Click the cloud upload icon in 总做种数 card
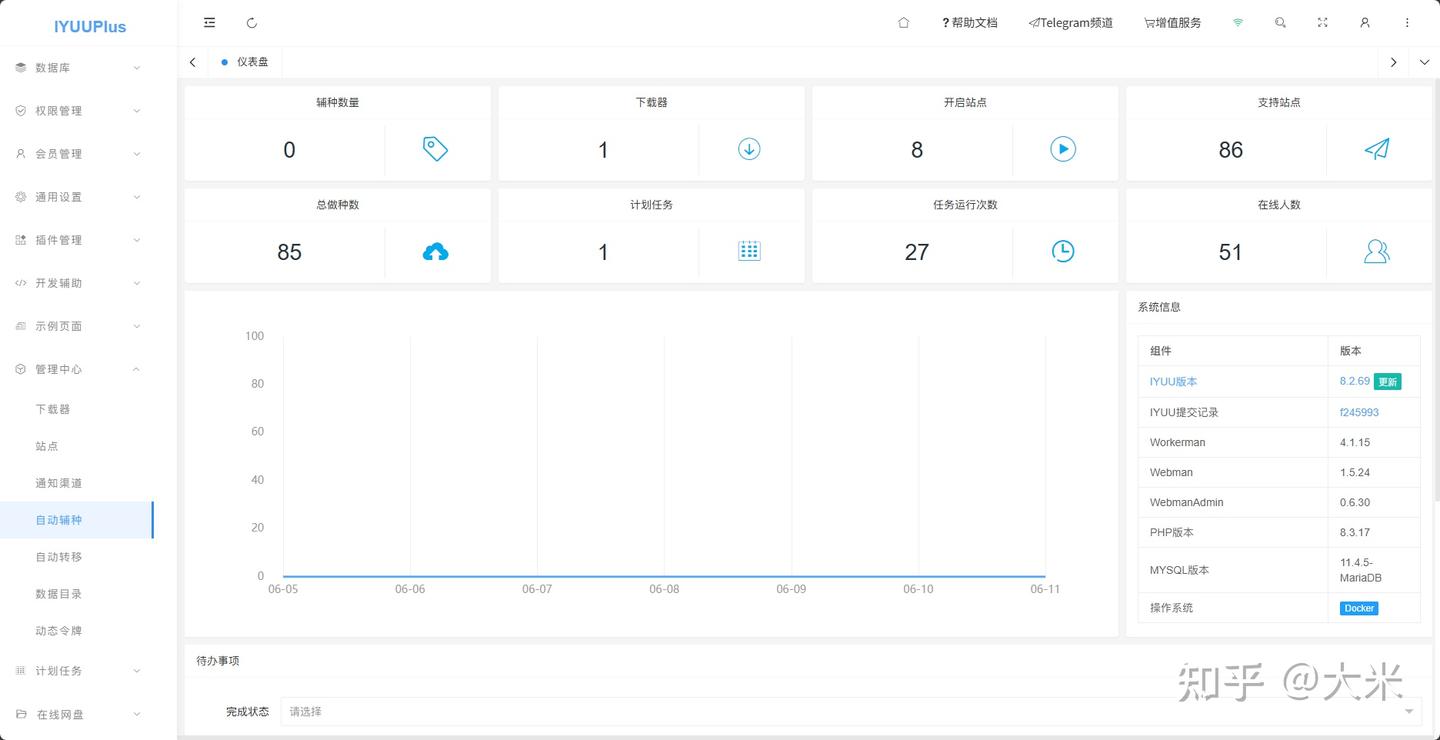Image resolution: width=1440 pixels, height=740 pixels. [x=435, y=252]
